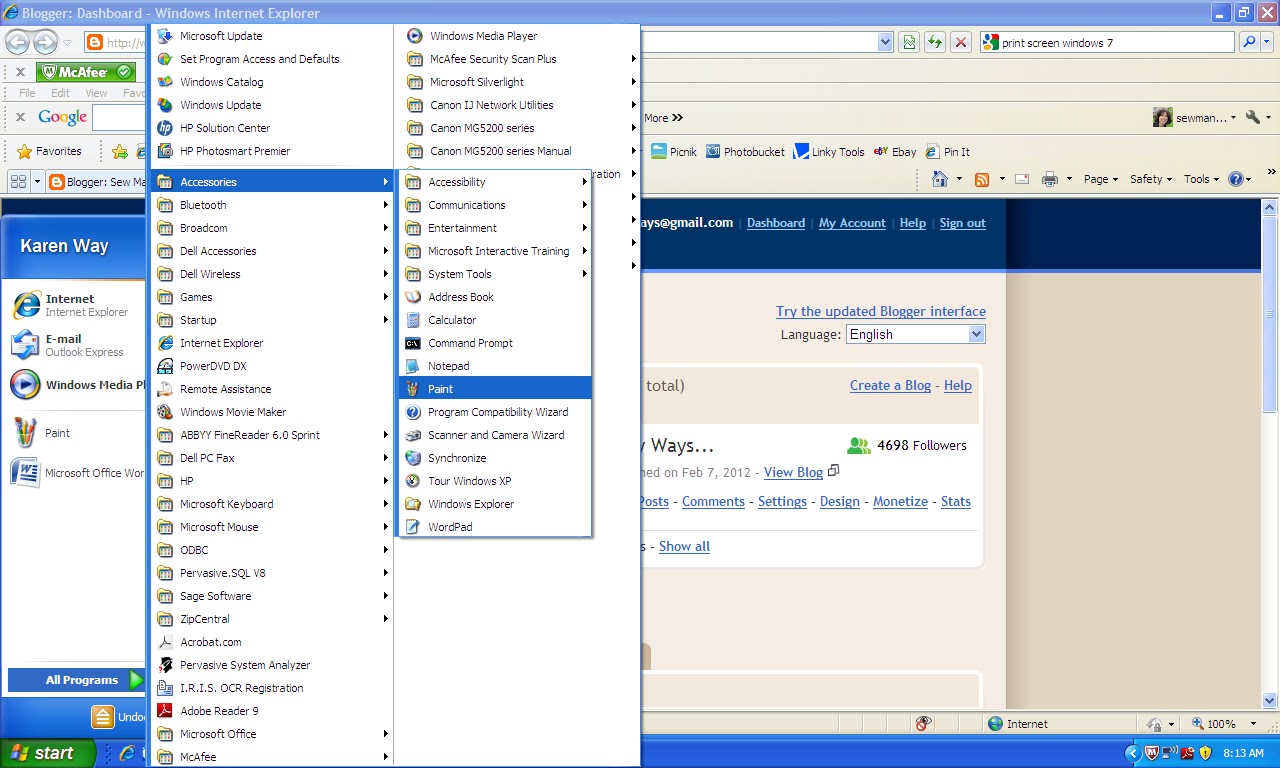
Task: Open I.R.I.S. OCR Registration
Action: (272, 688)
